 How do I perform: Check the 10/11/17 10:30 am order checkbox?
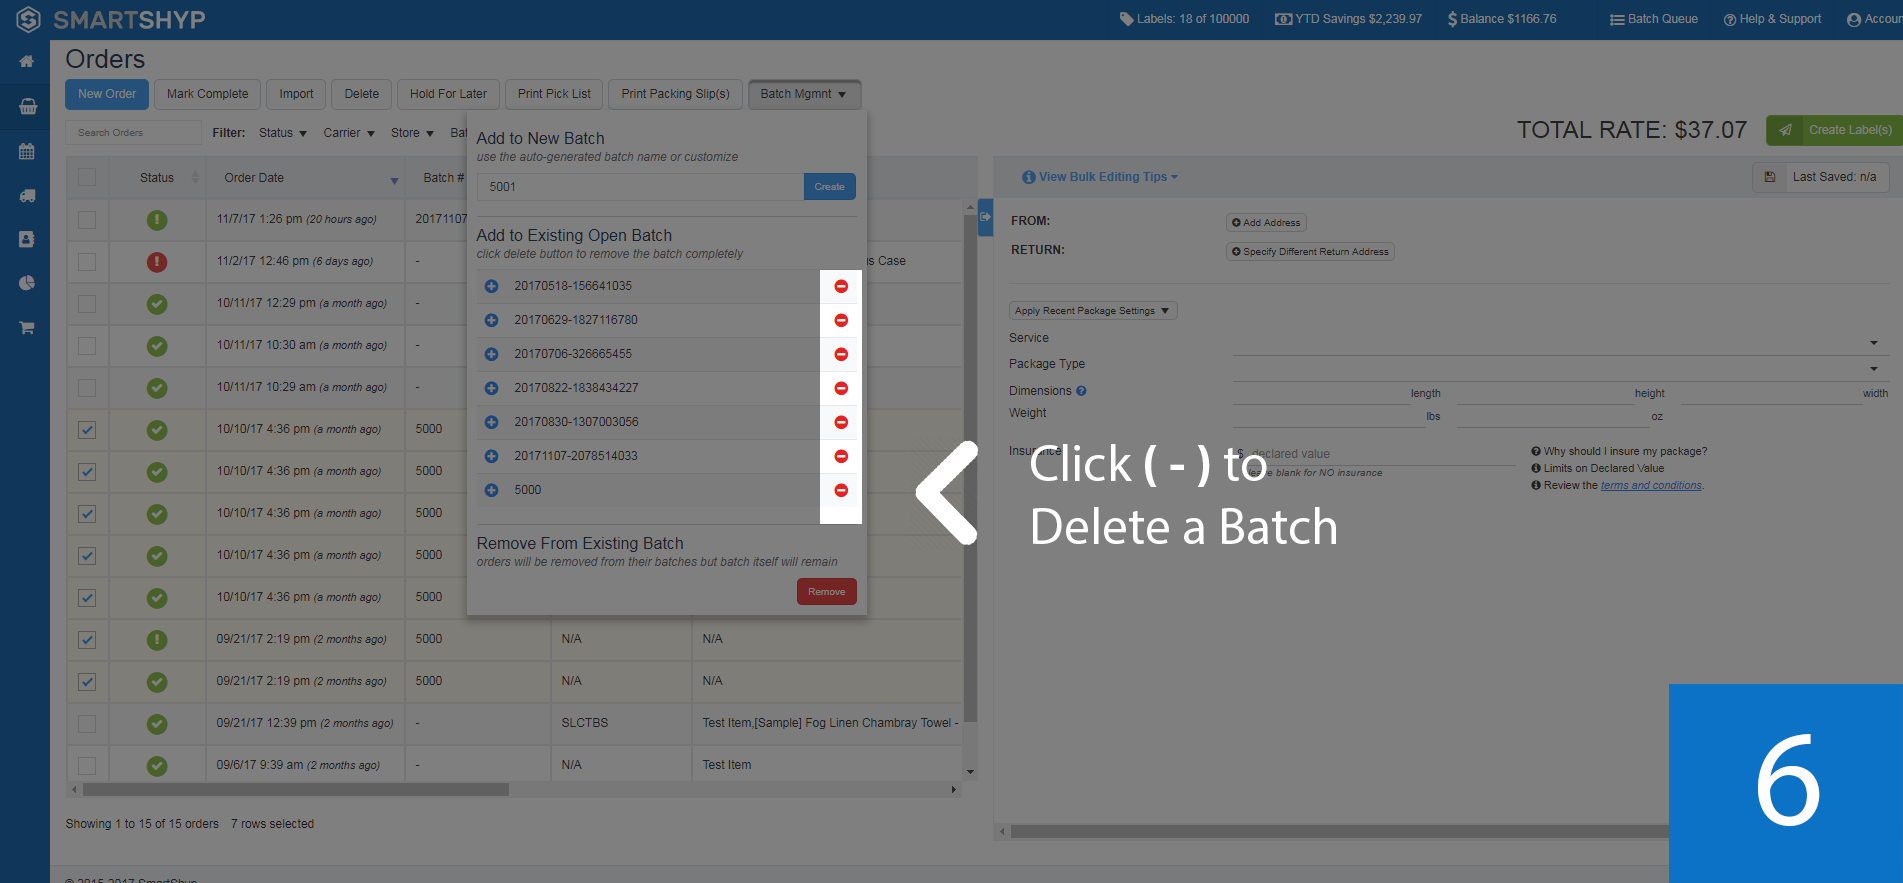(x=87, y=346)
